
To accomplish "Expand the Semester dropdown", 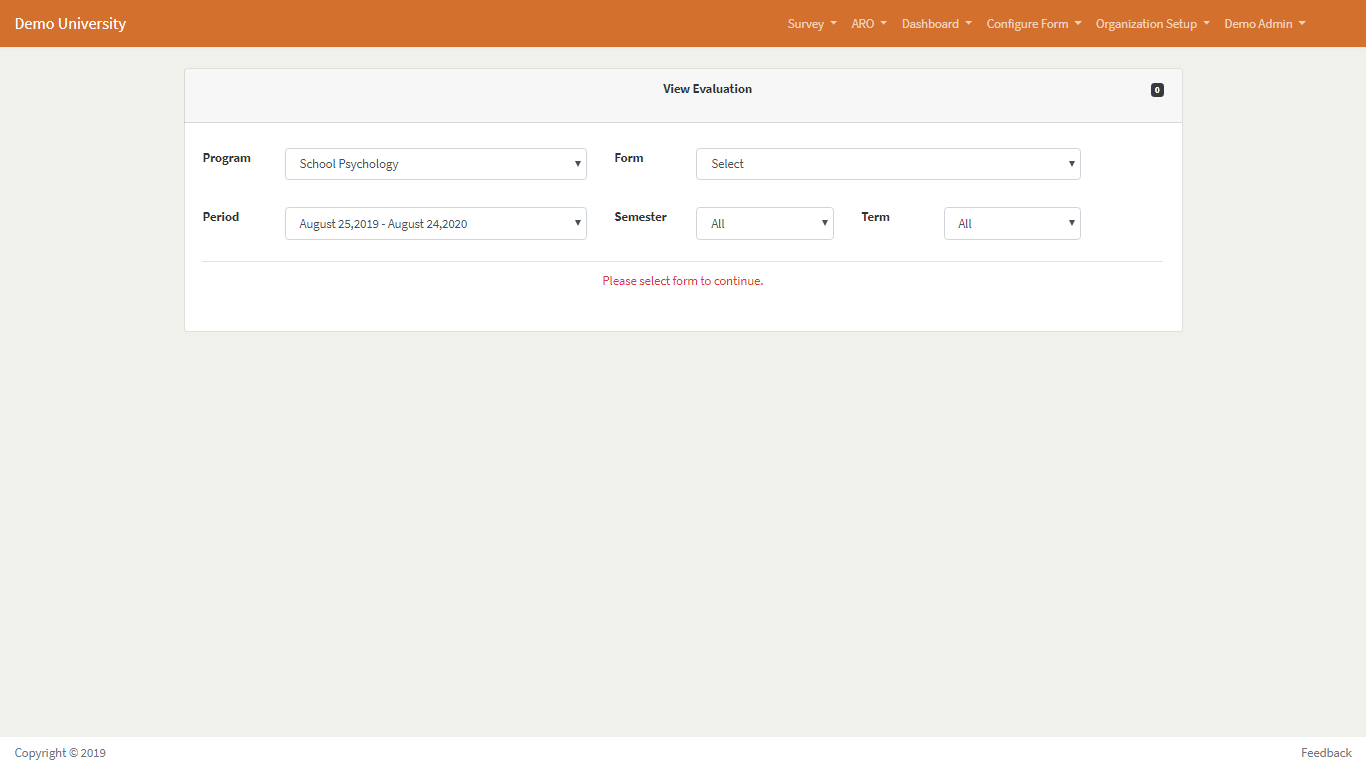I will pyautogui.click(x=764, y=224).
